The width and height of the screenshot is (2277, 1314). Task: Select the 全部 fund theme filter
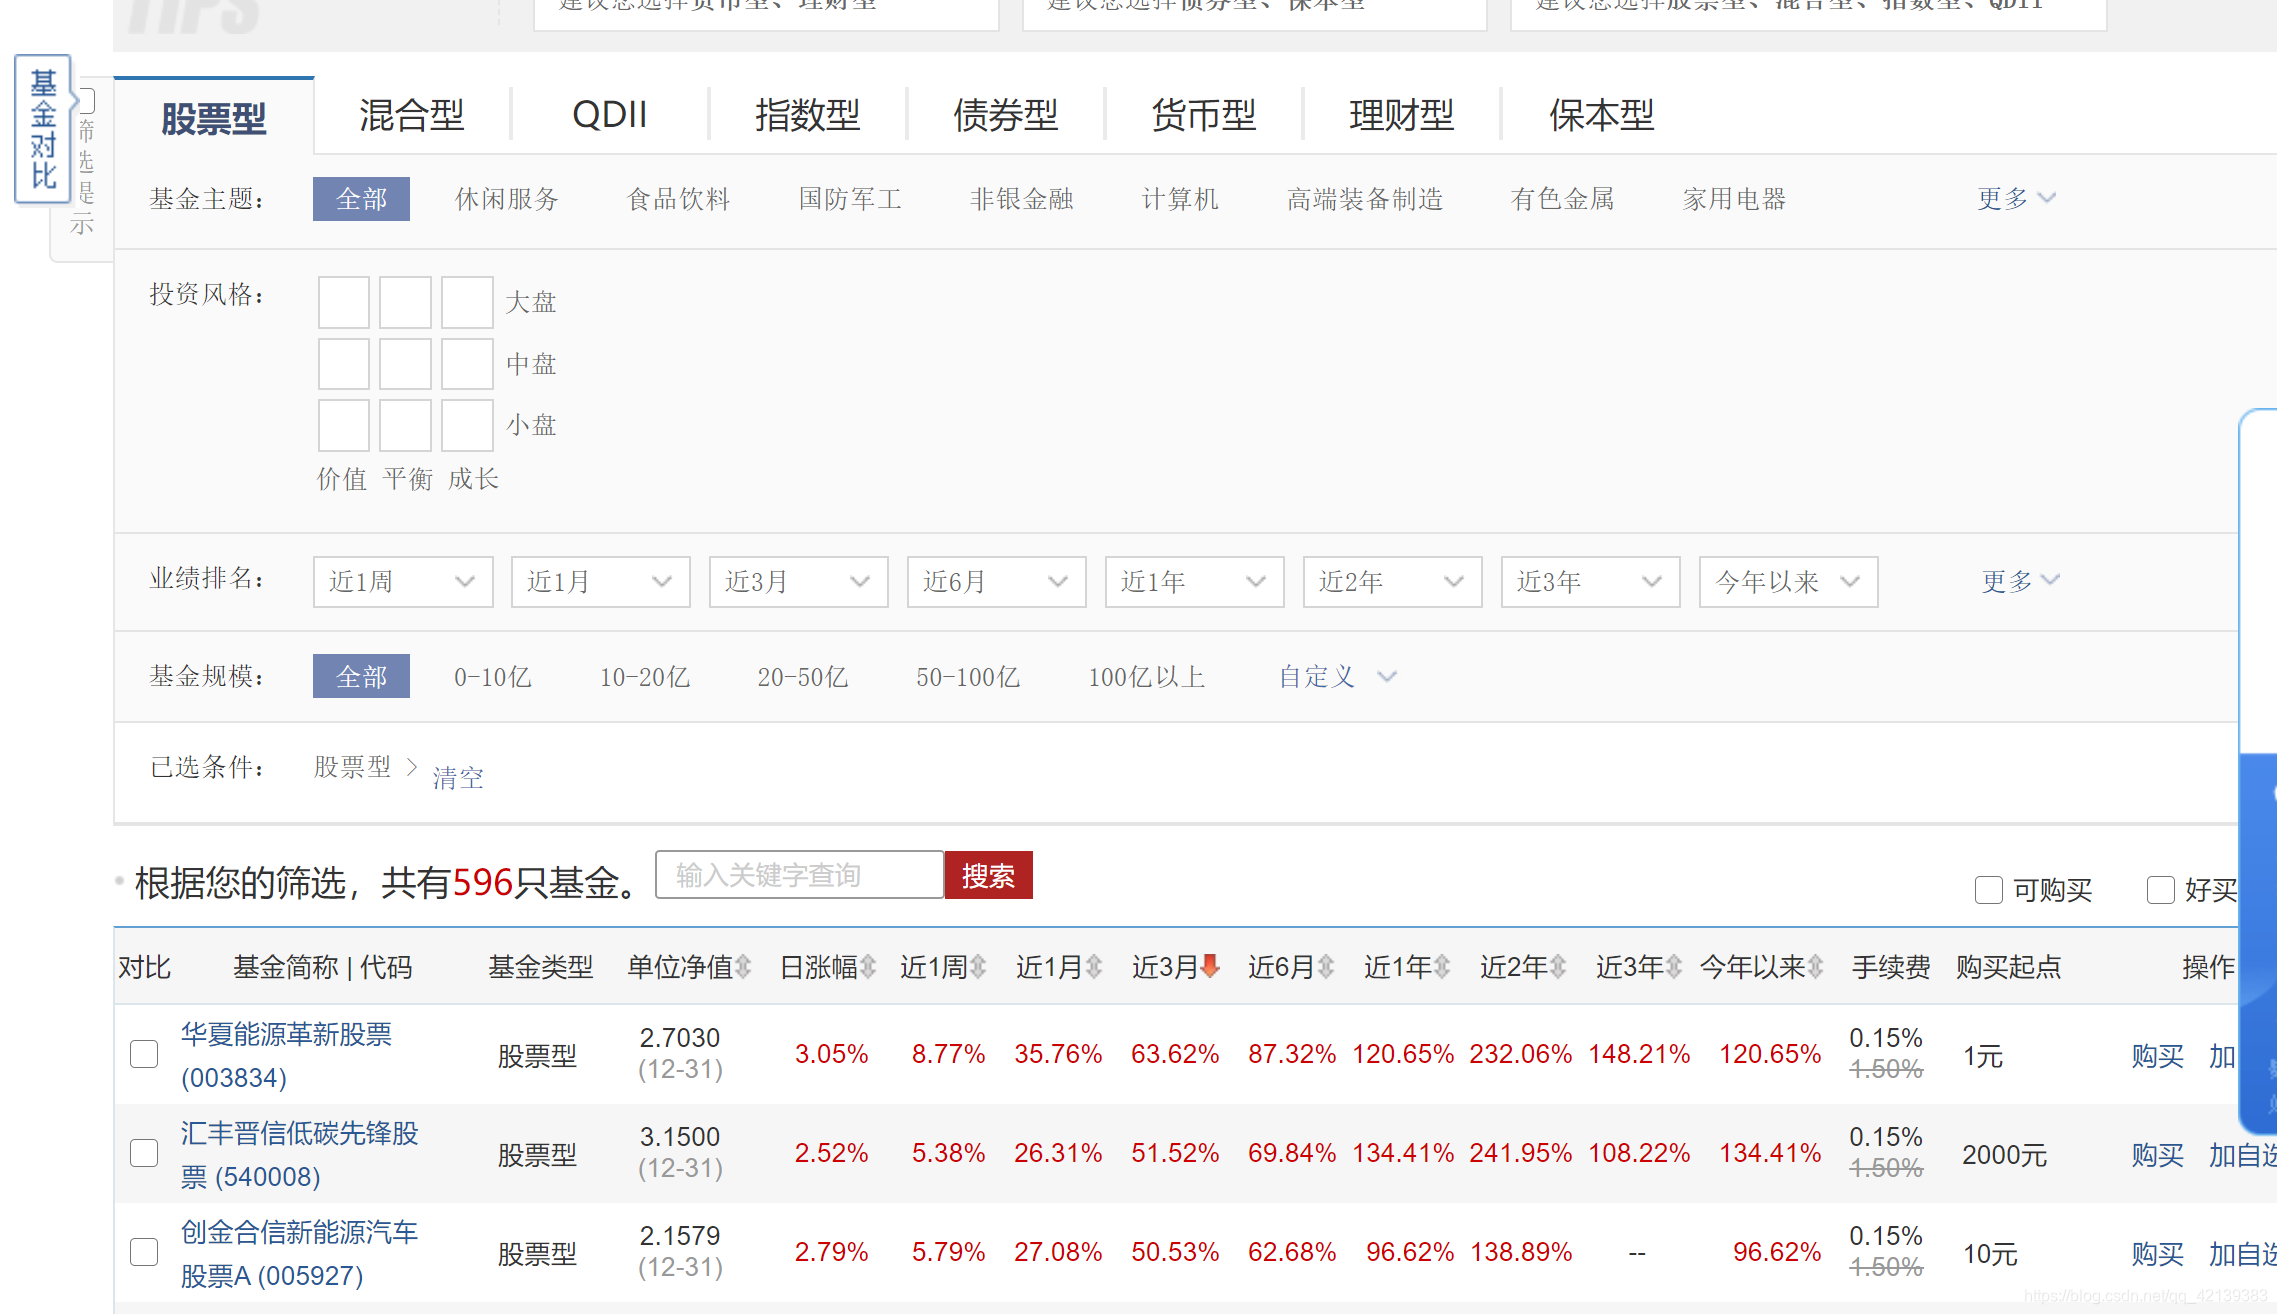pos(361,199)
